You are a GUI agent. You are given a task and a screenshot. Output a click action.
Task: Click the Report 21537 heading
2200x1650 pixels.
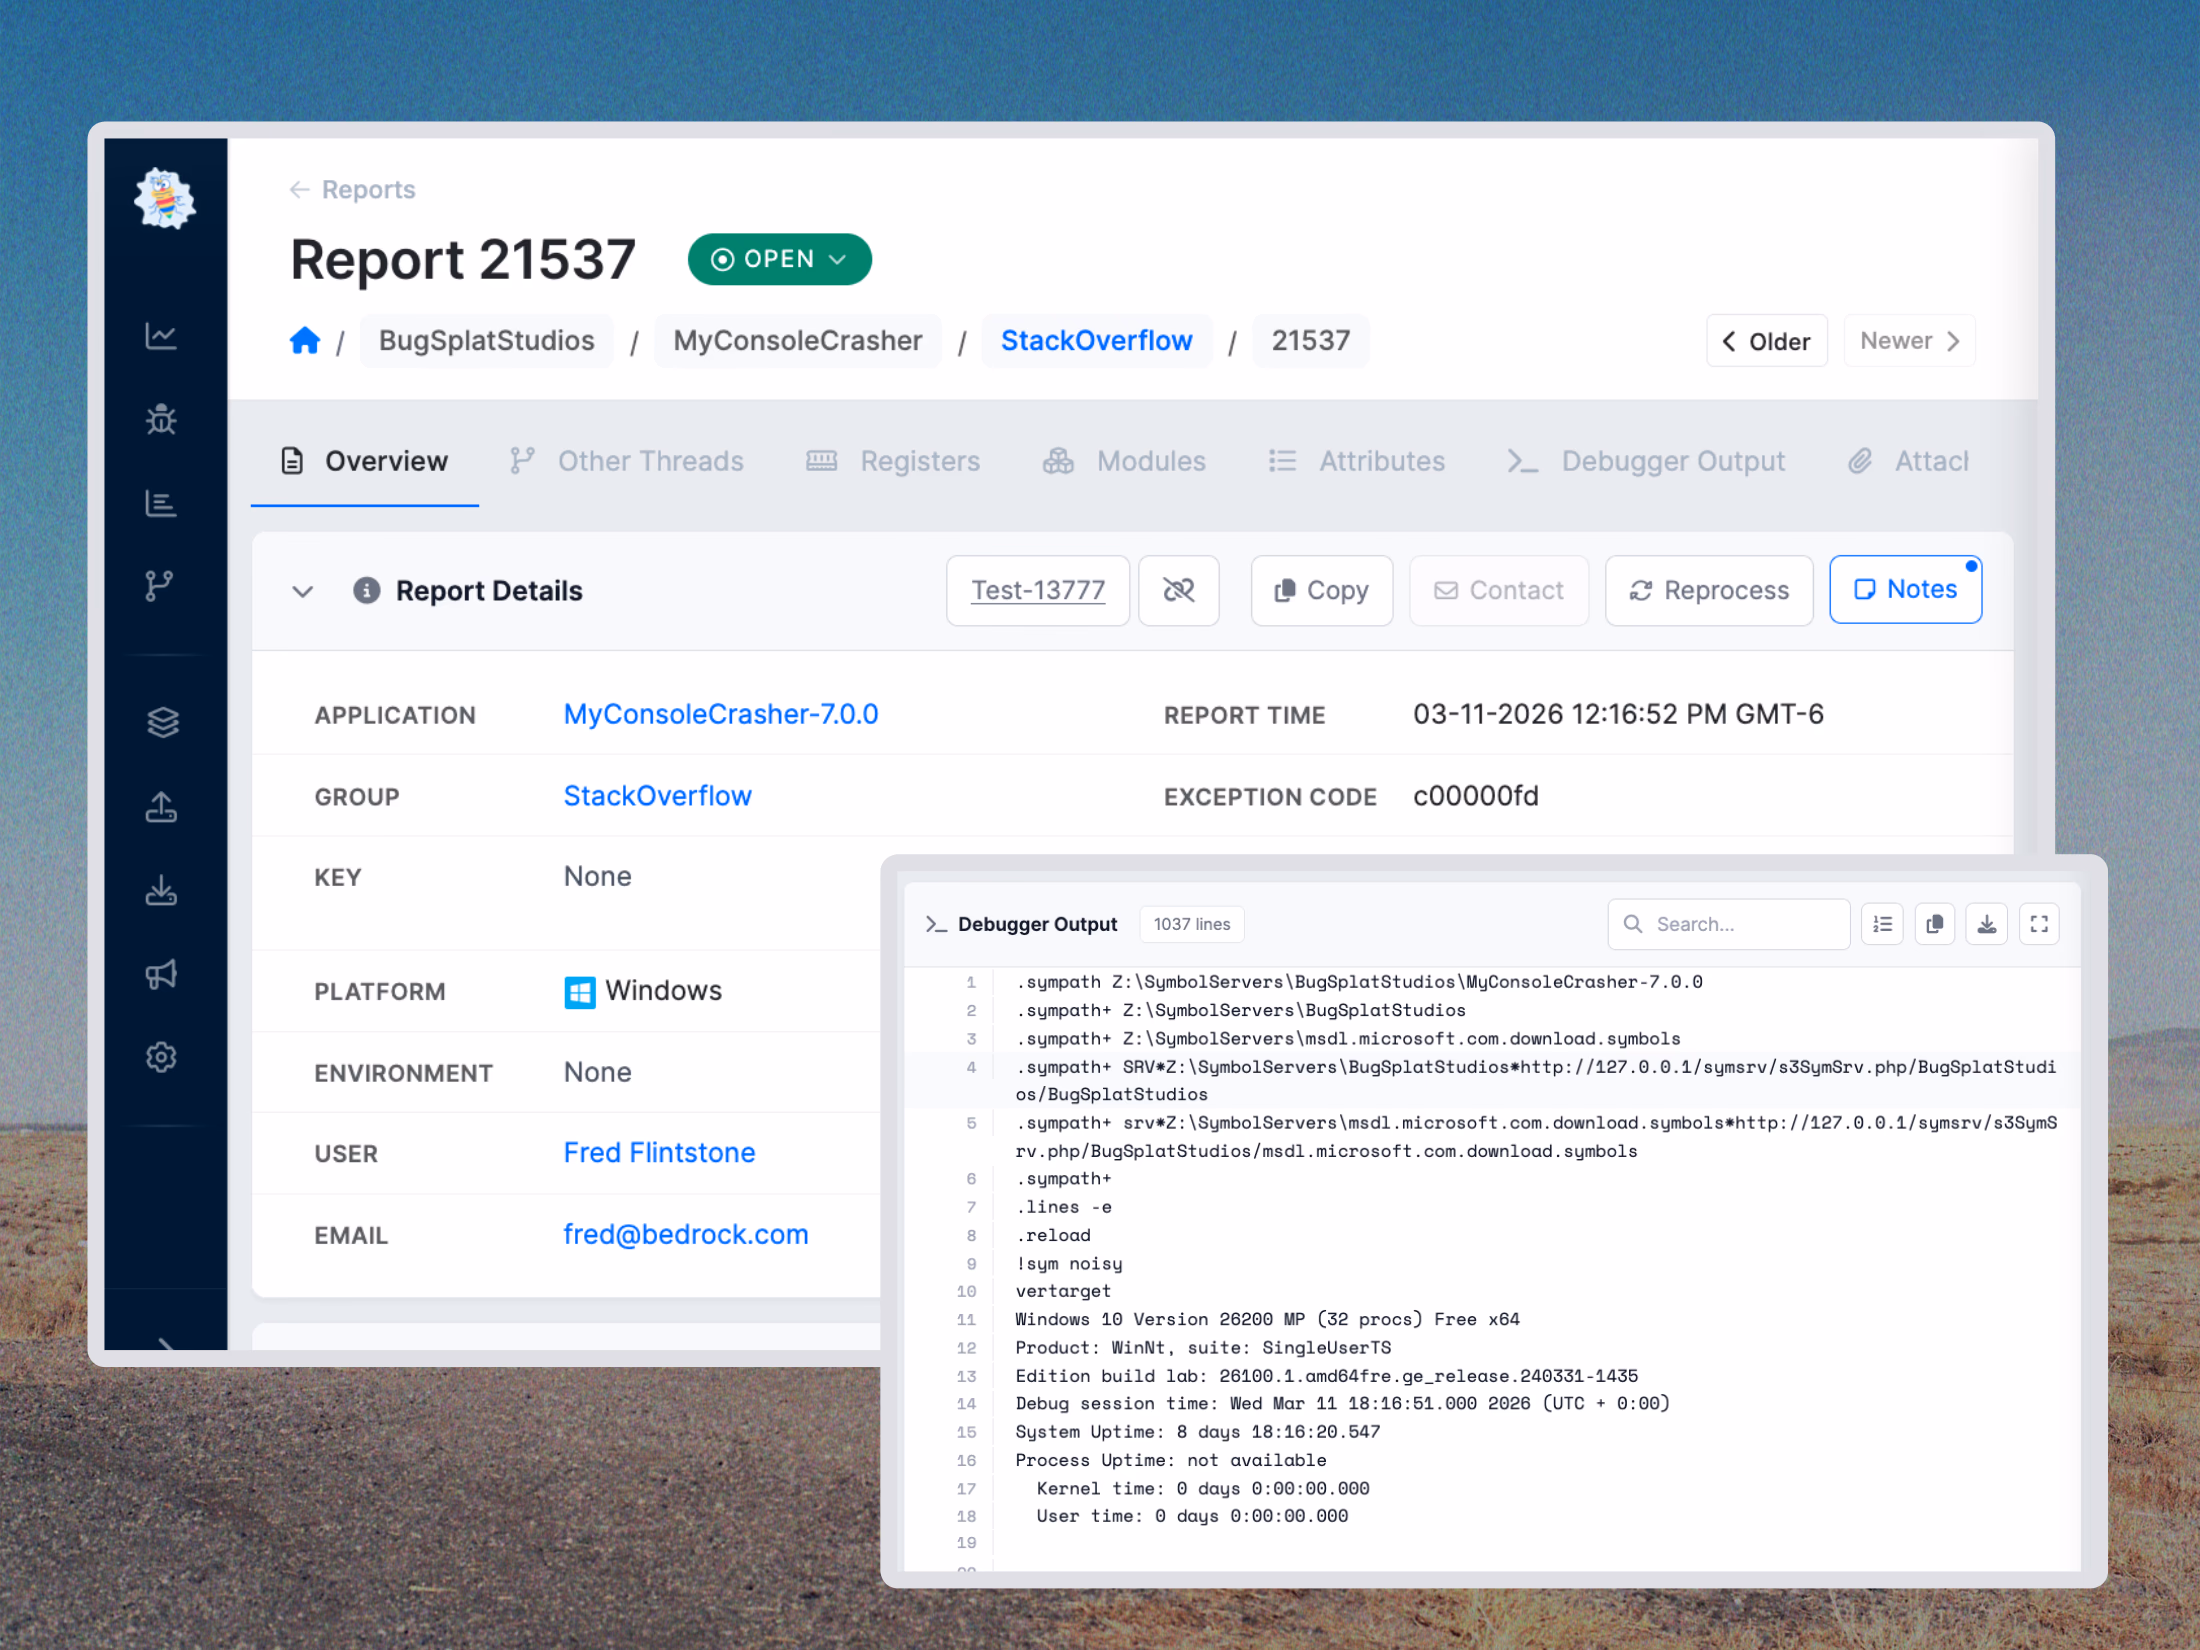[463, 259]
